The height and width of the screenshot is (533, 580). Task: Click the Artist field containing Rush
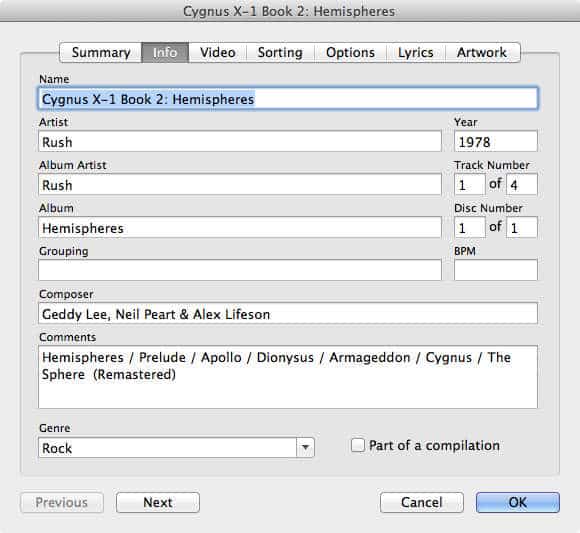[240, 141]
